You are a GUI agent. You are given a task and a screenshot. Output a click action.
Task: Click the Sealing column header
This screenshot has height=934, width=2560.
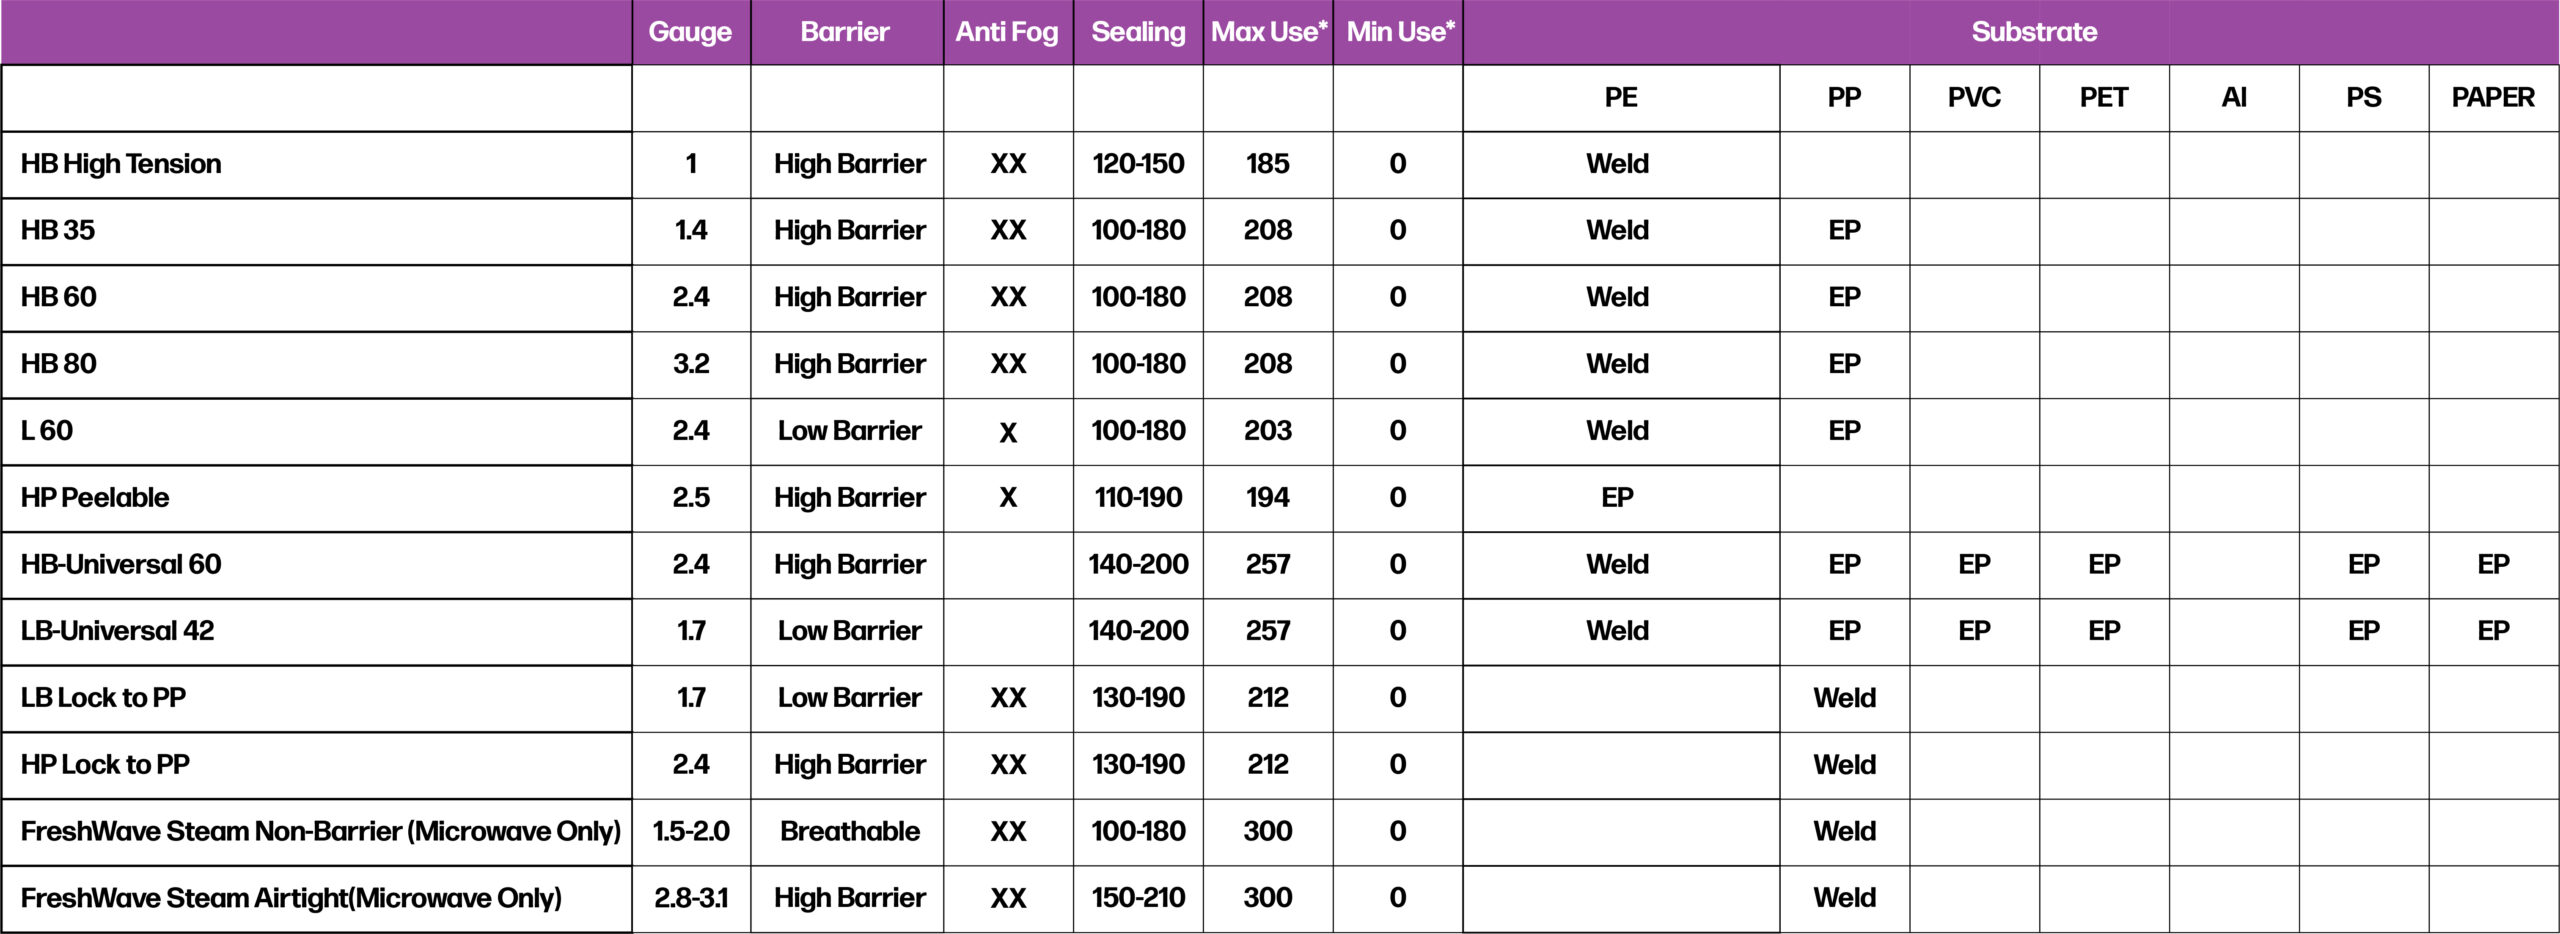pyautogui.click(x=1138, y=32)
